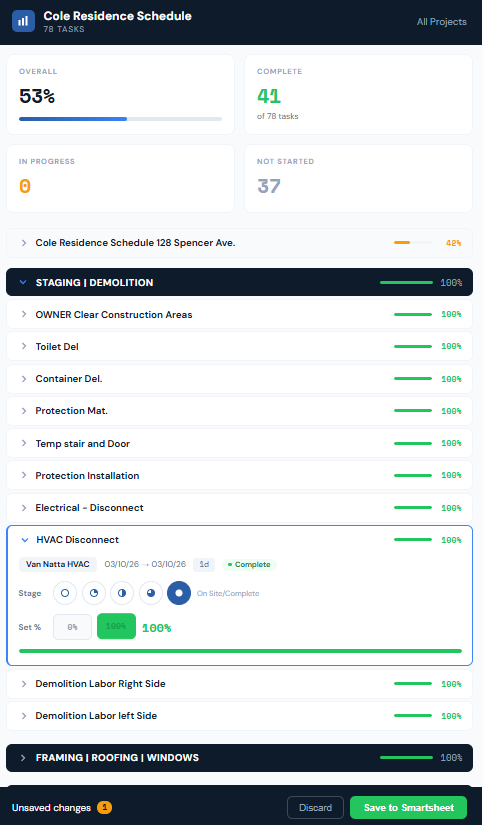
Task: Click the 1d duration badge
Action: [204, 565]
